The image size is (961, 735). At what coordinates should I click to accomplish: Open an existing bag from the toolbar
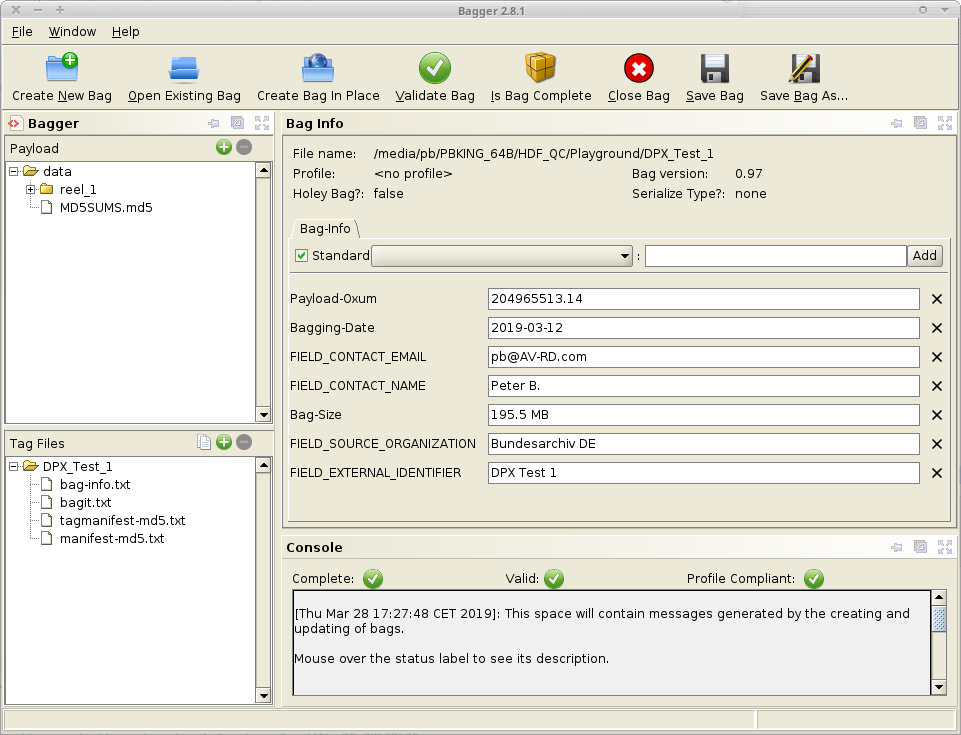(x=184, y=69)
